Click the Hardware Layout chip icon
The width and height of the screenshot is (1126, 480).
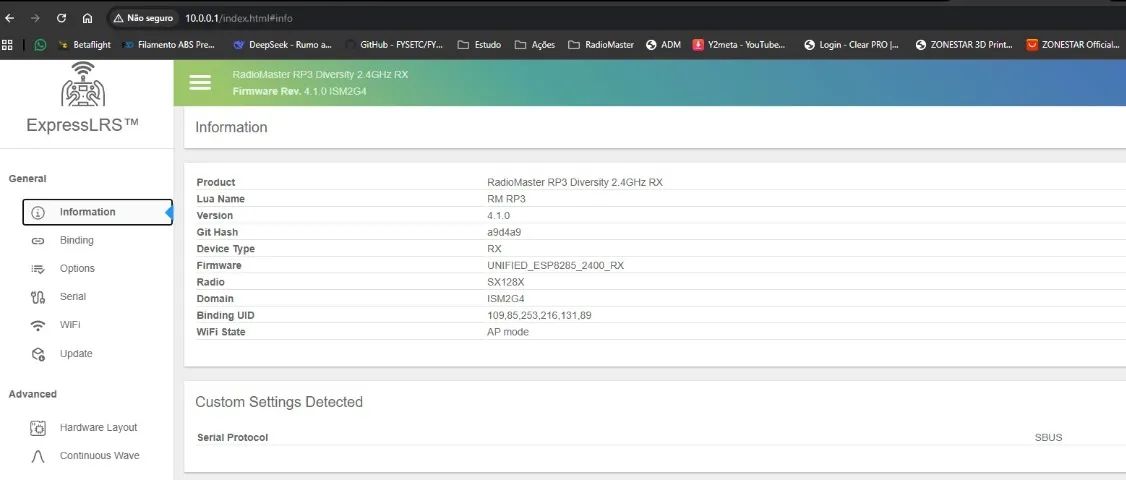(x=38, y=428)
